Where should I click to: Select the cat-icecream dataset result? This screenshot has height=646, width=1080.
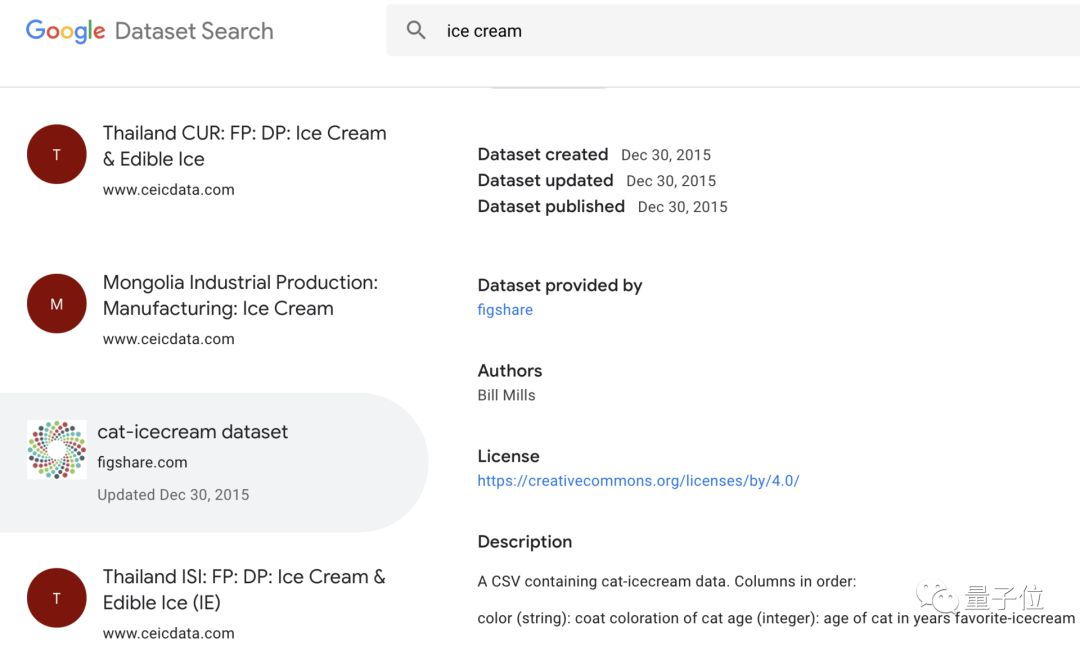click(x=192, y=432)
